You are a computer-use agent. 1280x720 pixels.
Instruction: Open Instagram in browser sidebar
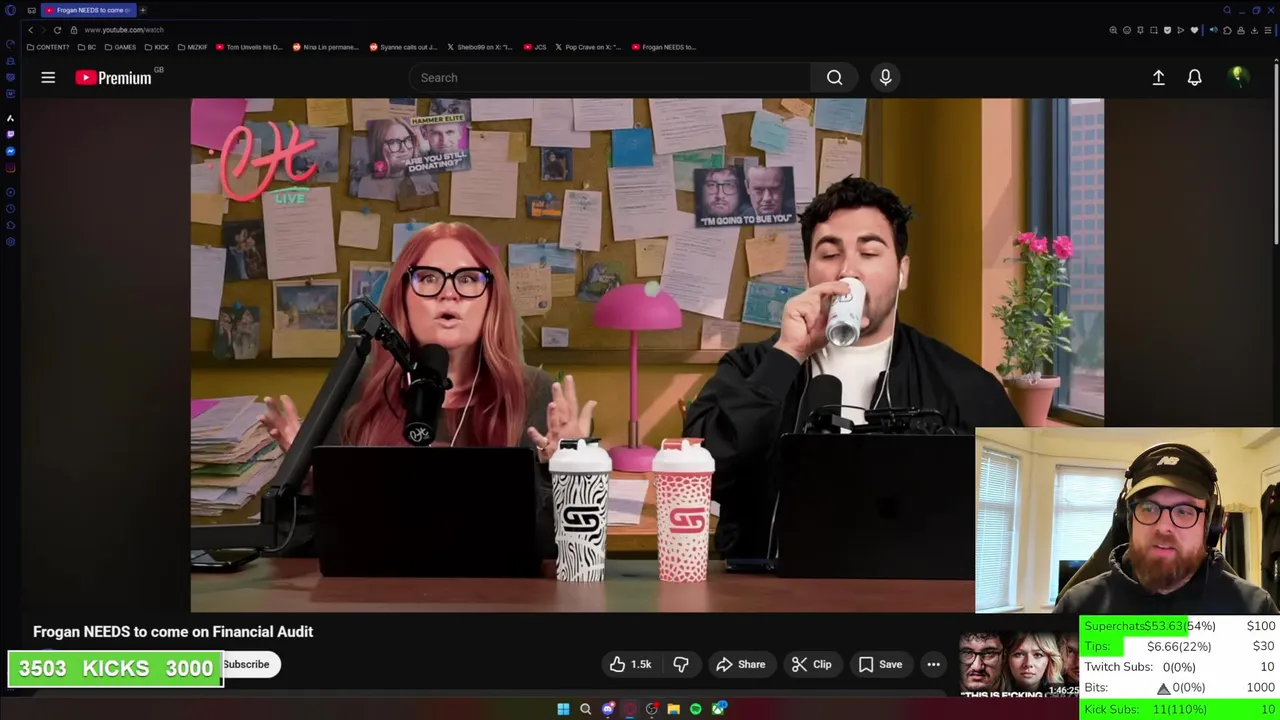(10, 168)
